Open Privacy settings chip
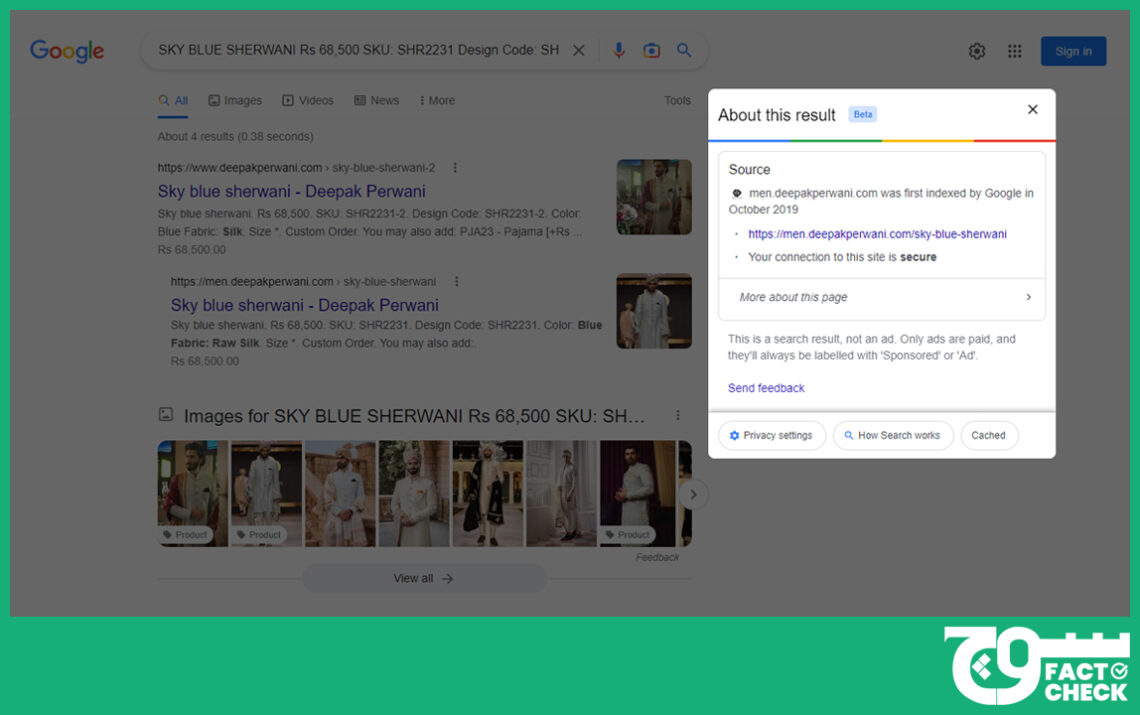Screen dimensions: 1140x715 771,436
